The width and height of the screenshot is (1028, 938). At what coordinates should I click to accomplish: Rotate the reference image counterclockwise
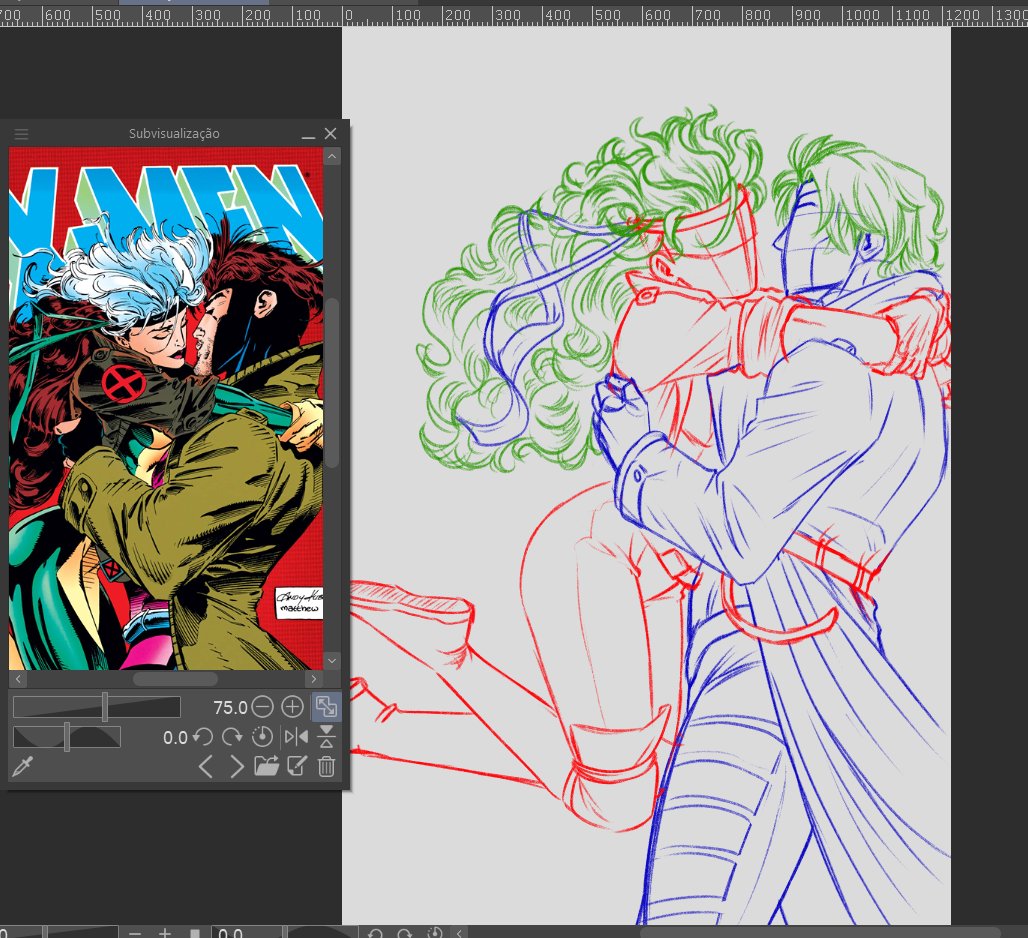[203, 737]
